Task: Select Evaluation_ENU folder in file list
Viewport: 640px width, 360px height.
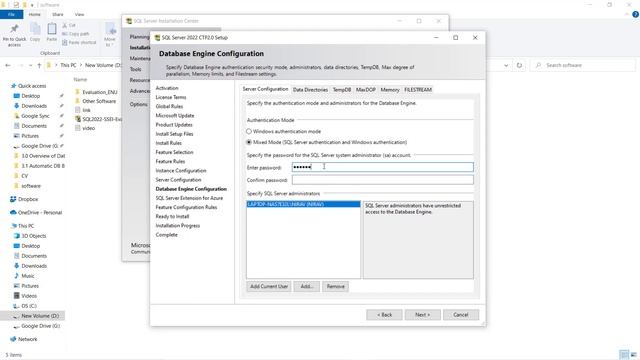Action: 100,92
